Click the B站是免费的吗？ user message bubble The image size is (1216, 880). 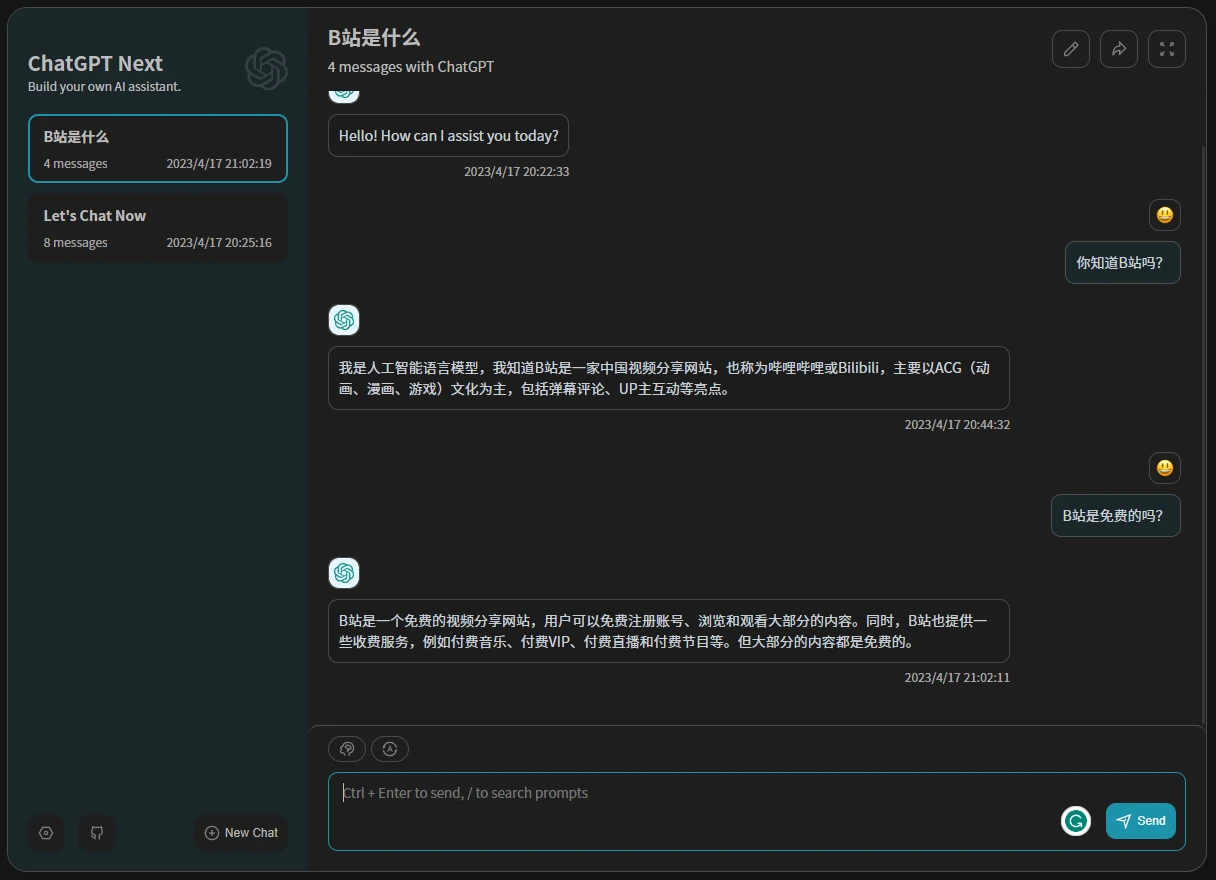pos(1116,516)
